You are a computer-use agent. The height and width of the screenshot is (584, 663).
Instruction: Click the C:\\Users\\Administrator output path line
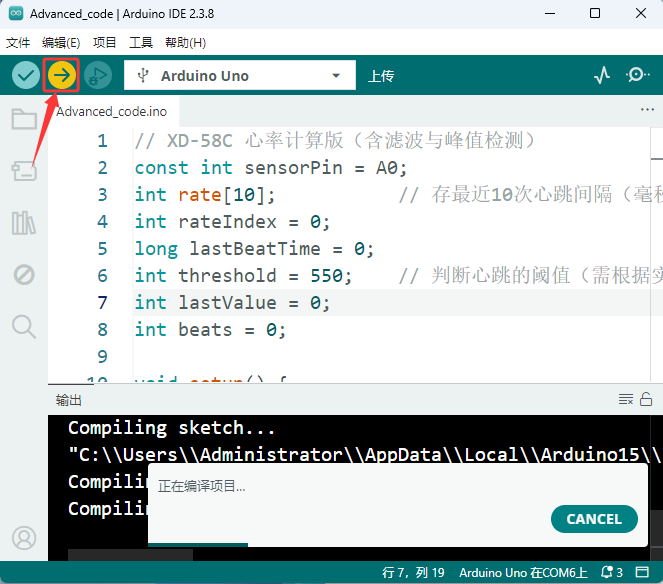(x=364, y=455)
